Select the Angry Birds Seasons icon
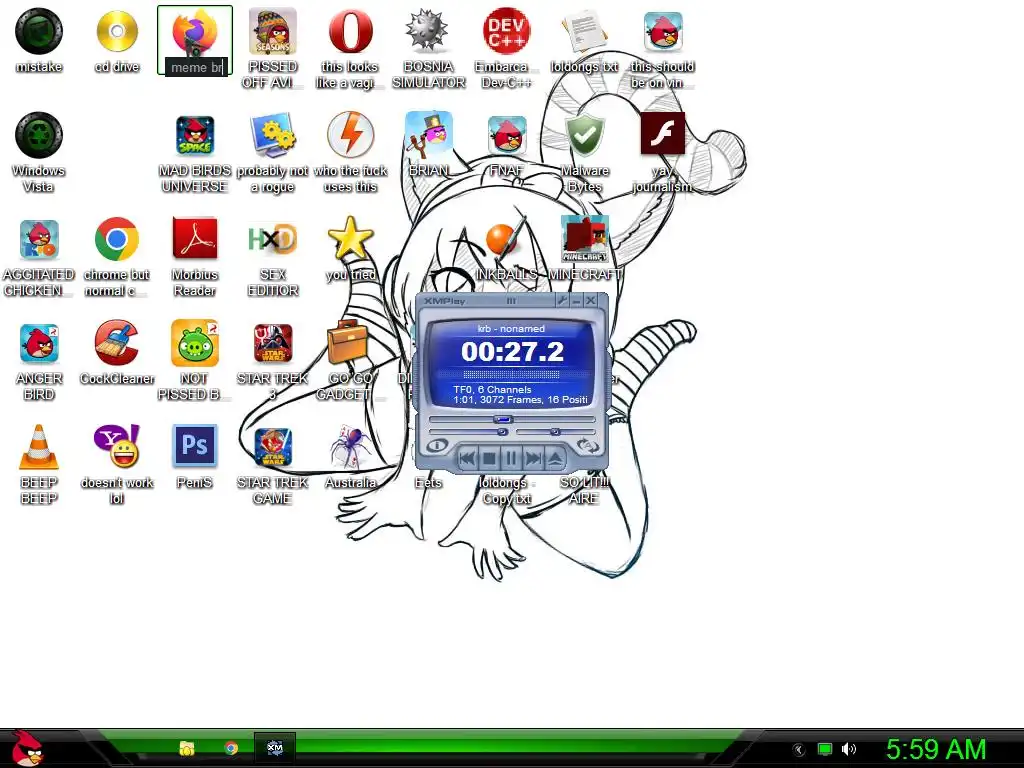Image resolution: width=1024 pixels, height=768 pixels. tap(273, 31)
